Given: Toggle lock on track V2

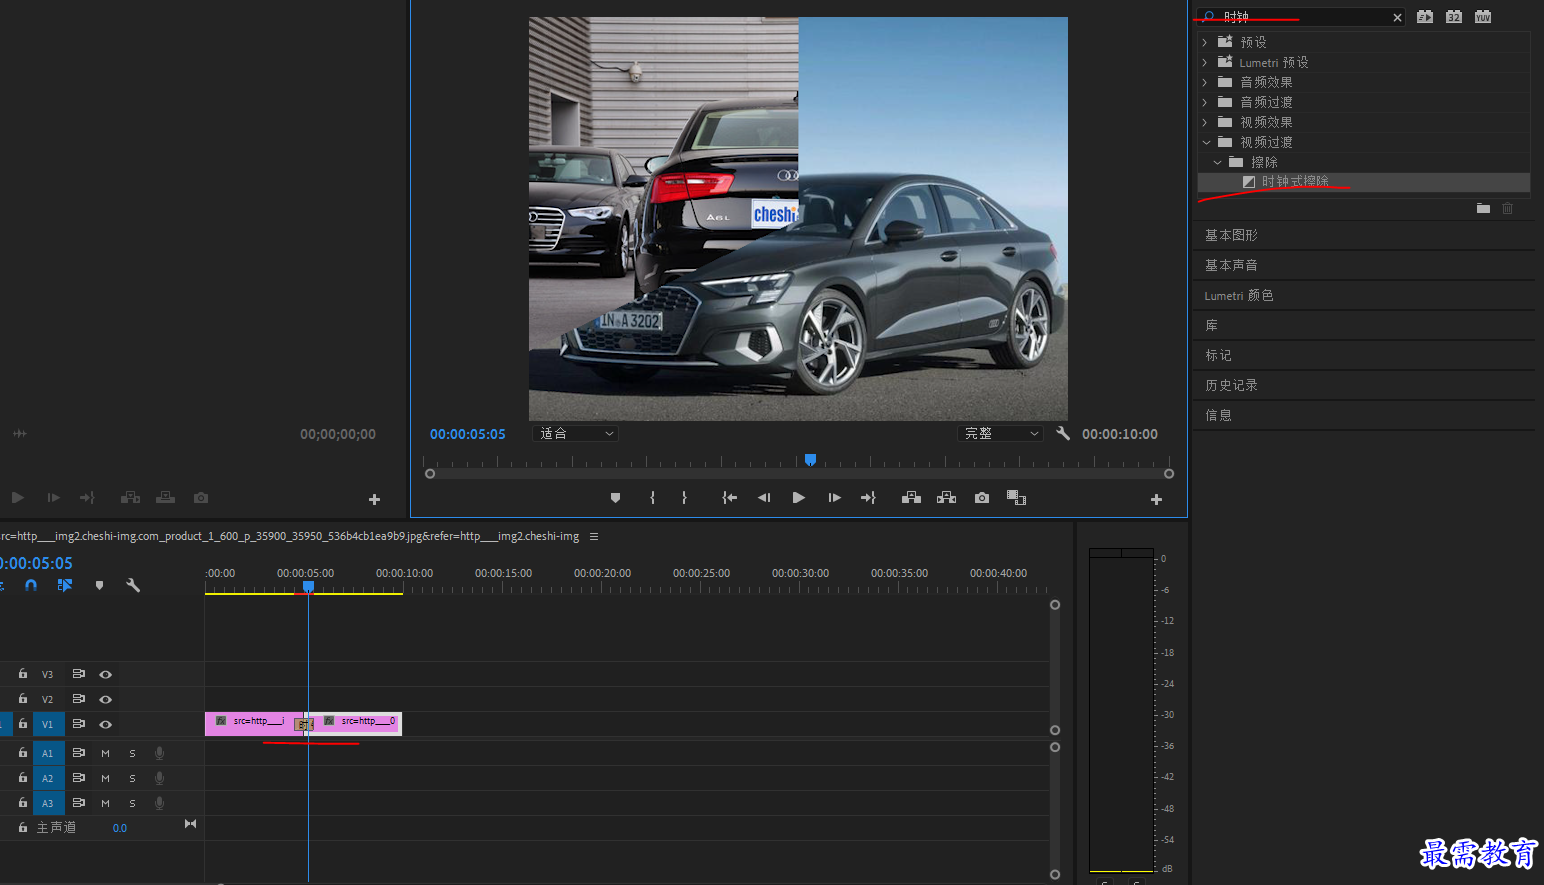Looking at the screenshot, I should [23, 699].
